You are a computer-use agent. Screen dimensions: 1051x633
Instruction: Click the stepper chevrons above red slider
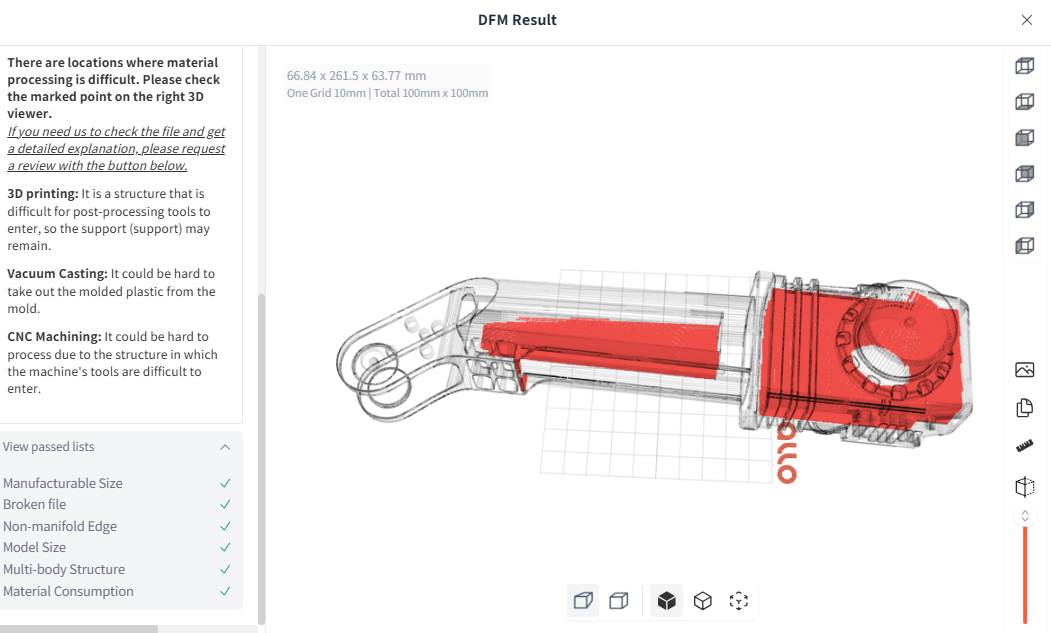coord(1024,516)
